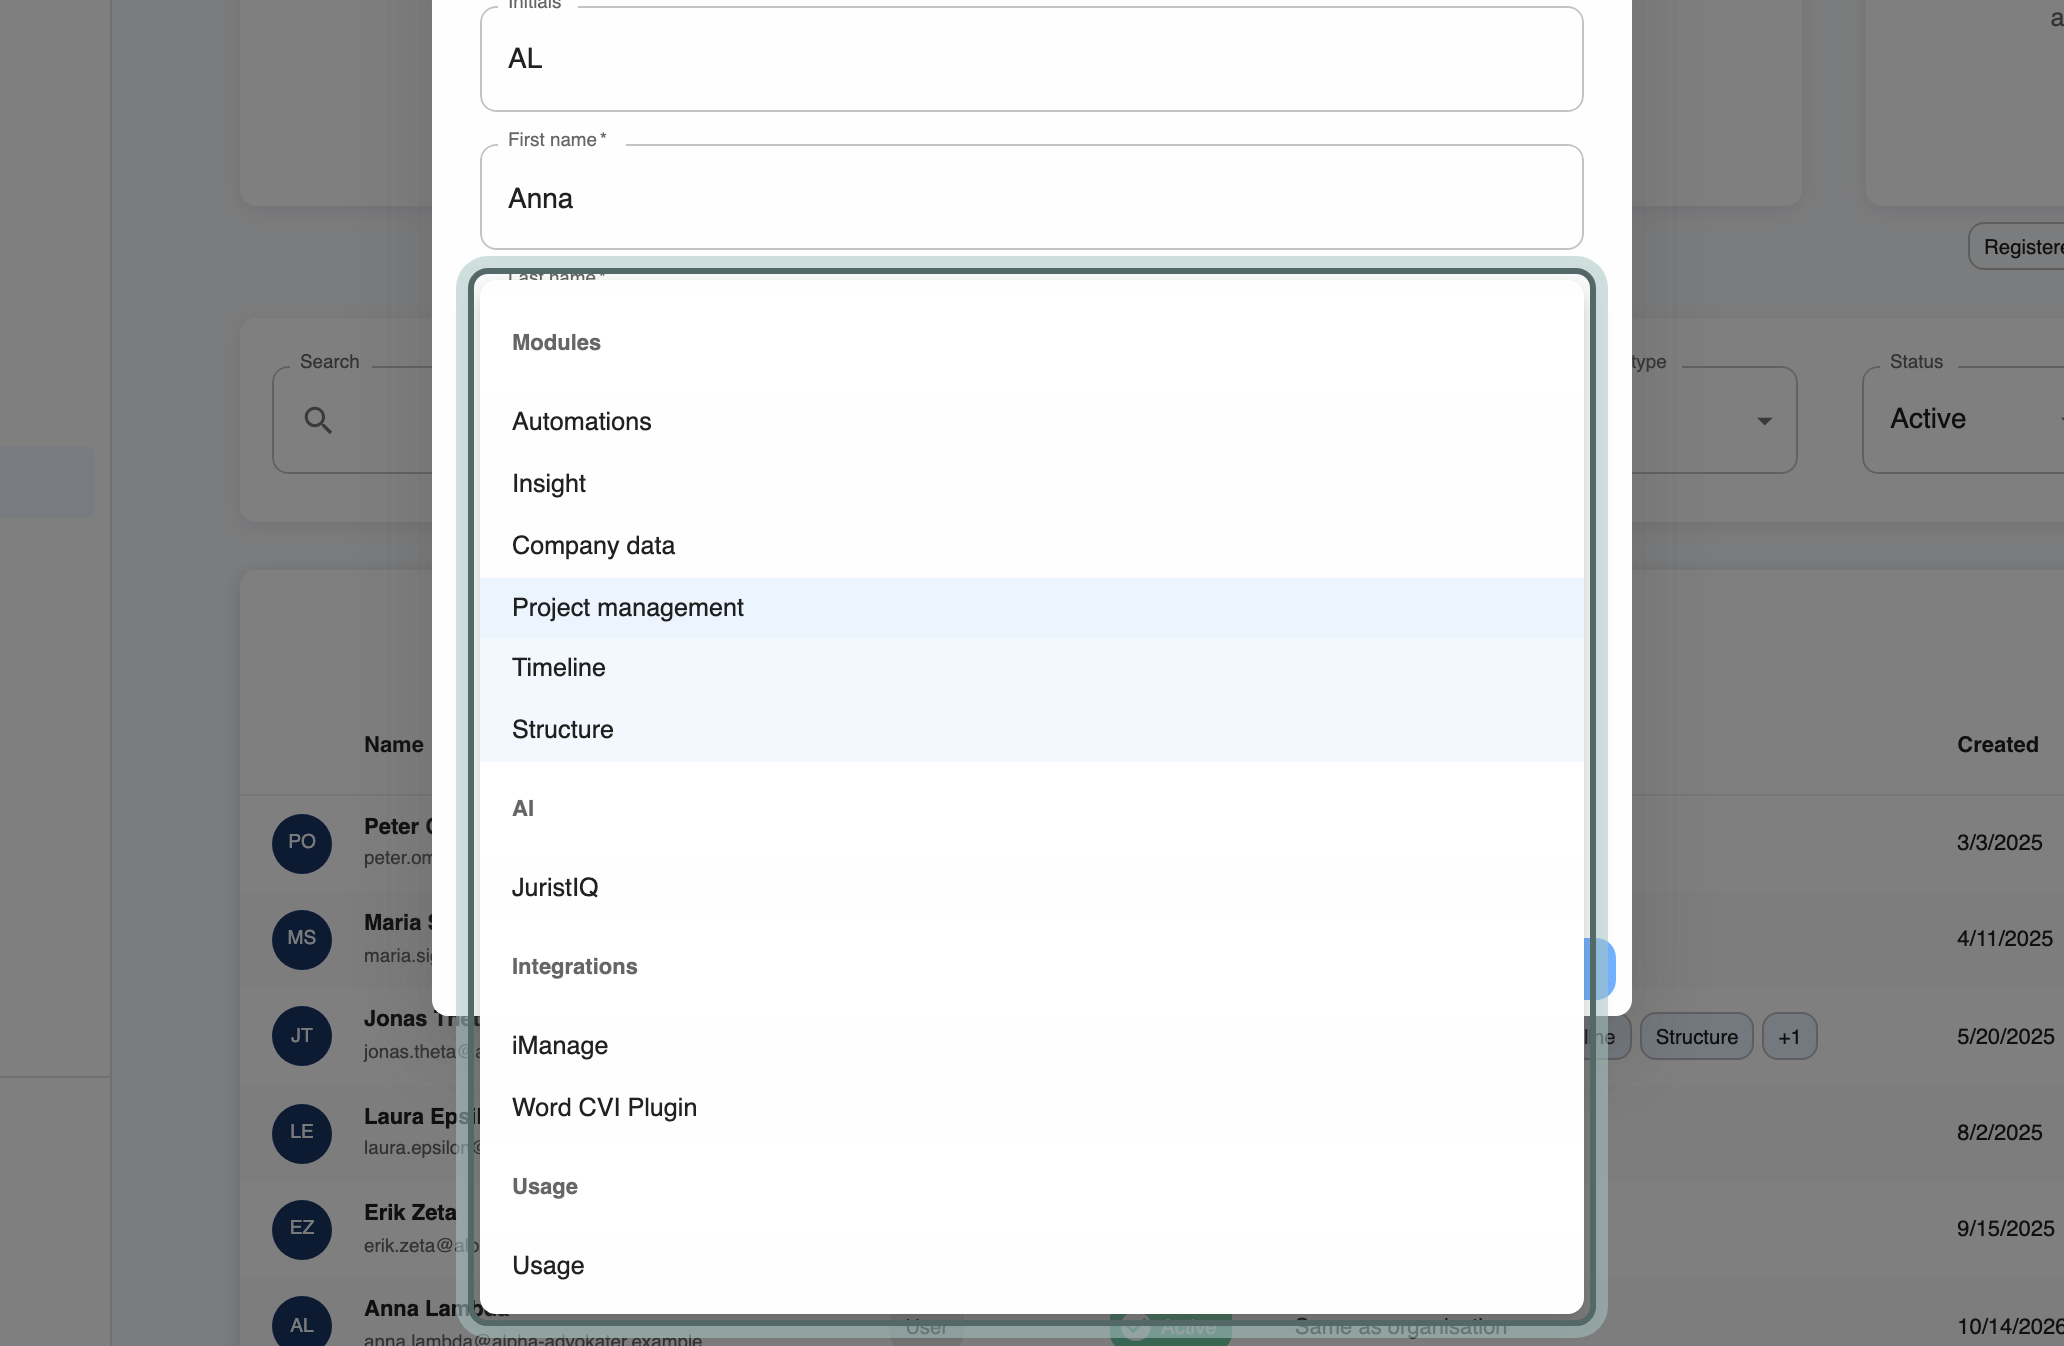Viewport: 2064px width, 1346px height.
Task: Choose the Word CVI Plugin option
Action: 1032,1108
